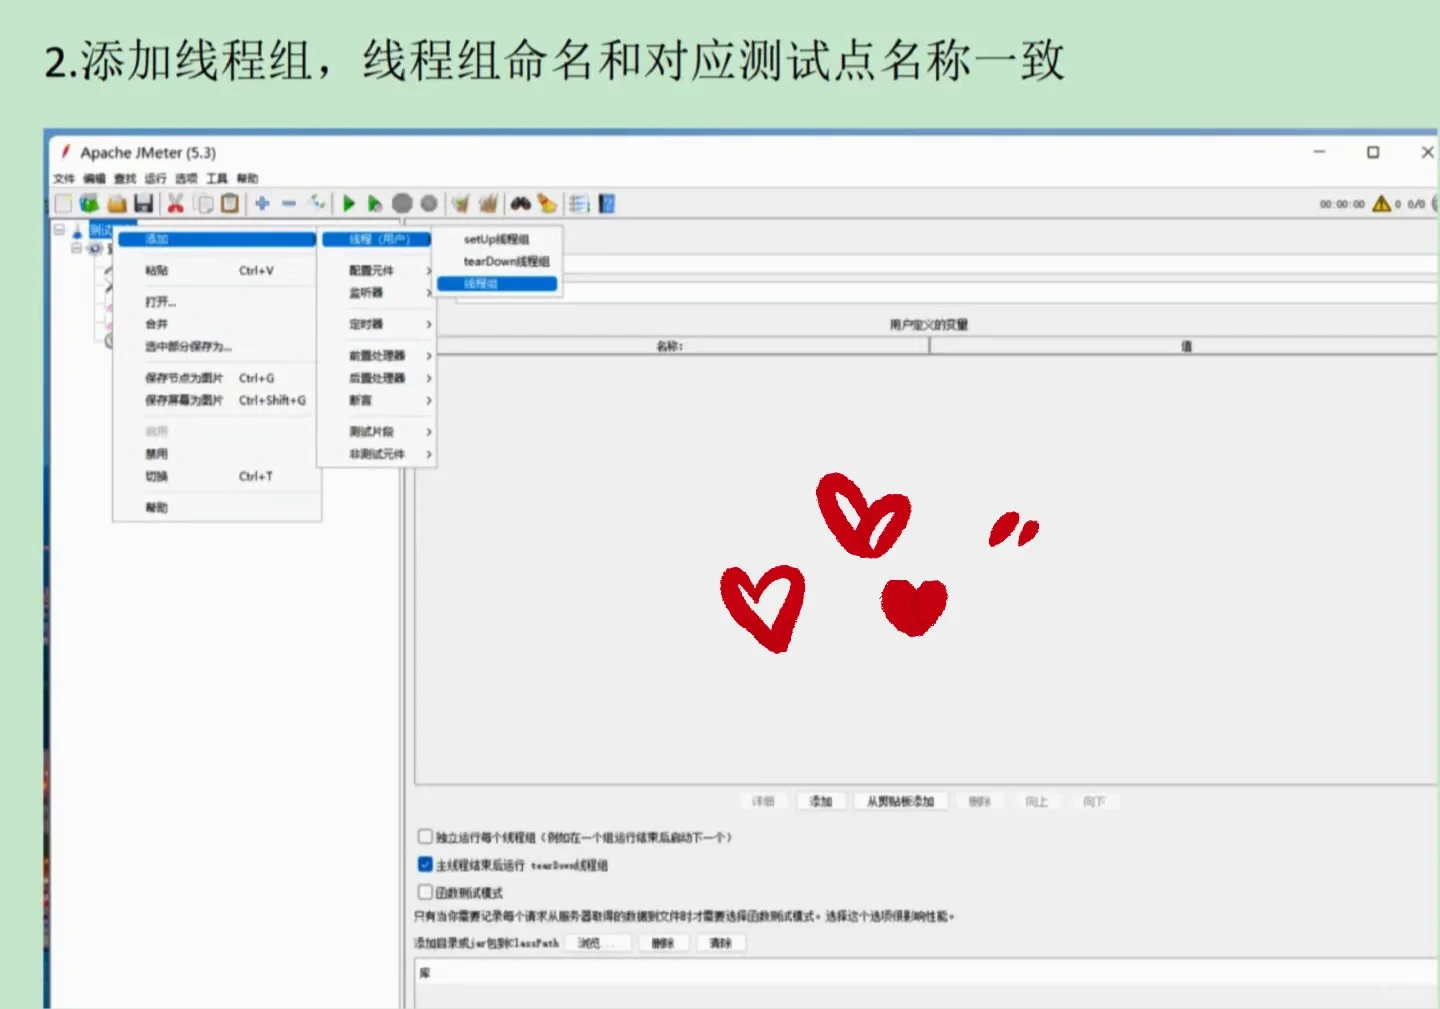Choose 保存屏幕为图片 from the context menu
This screenshot has height=1009, width=1440.
click(217, 400)
